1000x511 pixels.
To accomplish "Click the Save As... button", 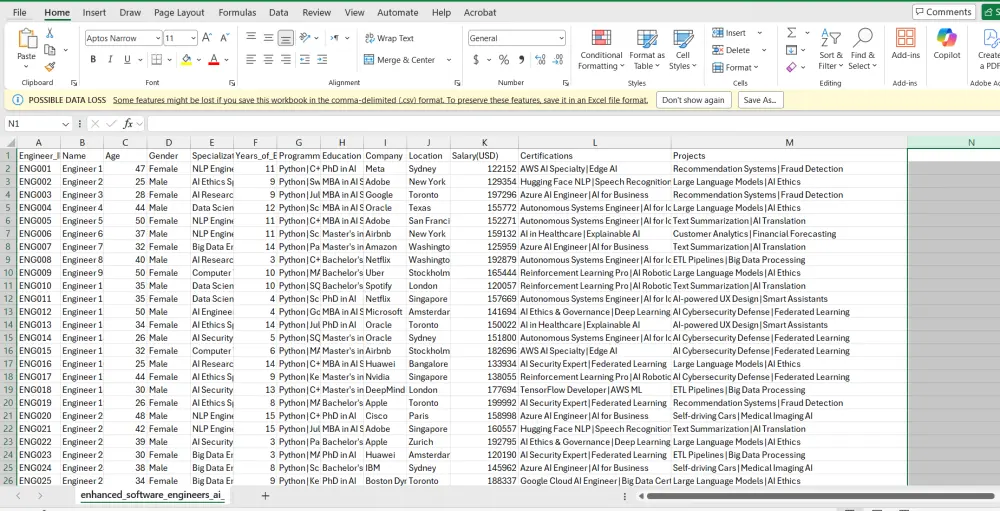I will pyautogui.click(x=760, y=100).
